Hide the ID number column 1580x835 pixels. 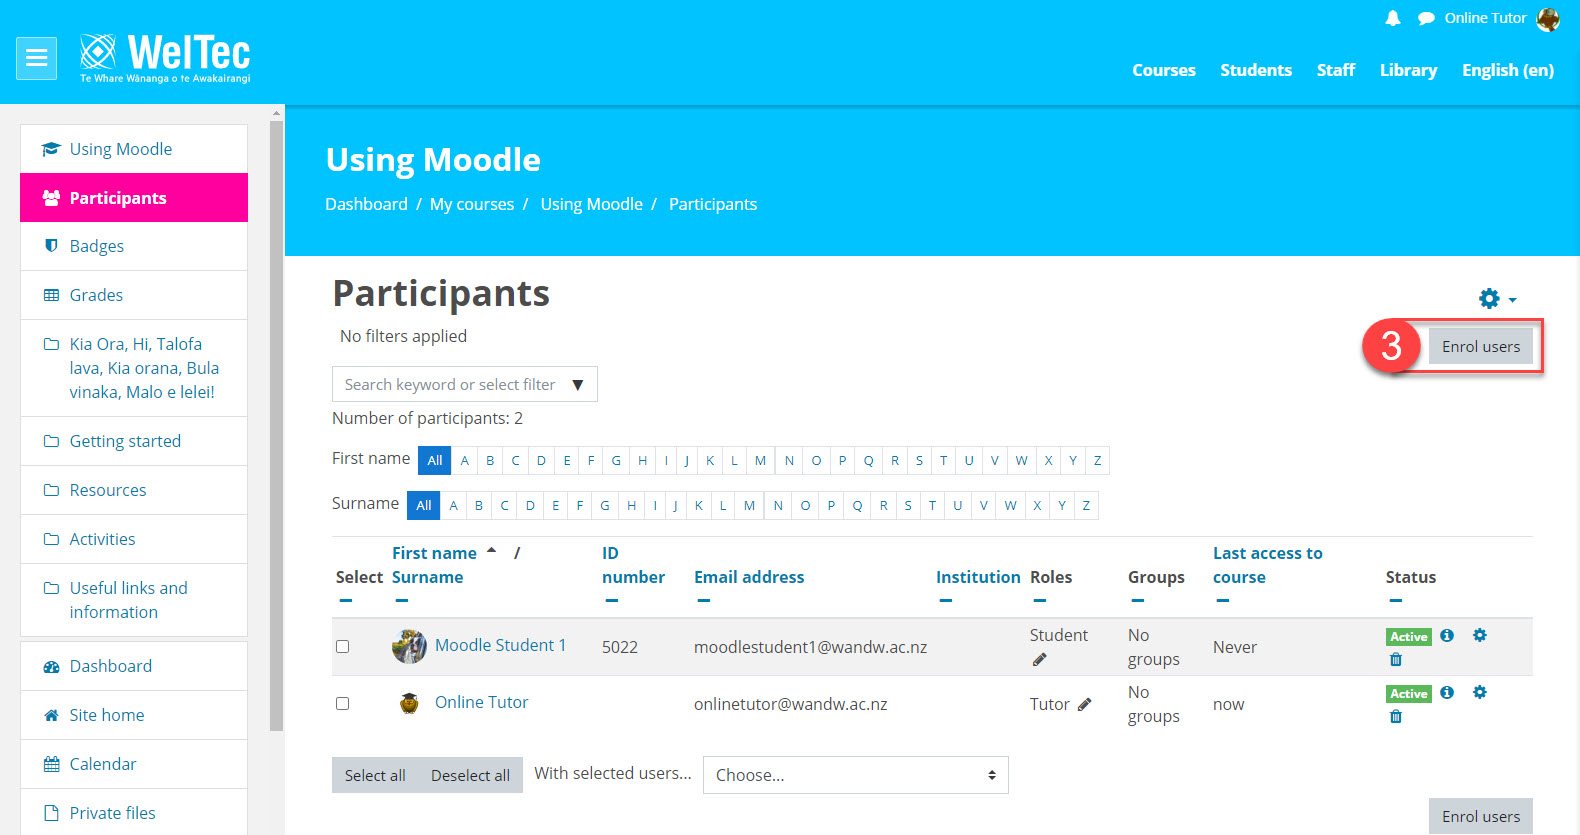click(611, 601)
